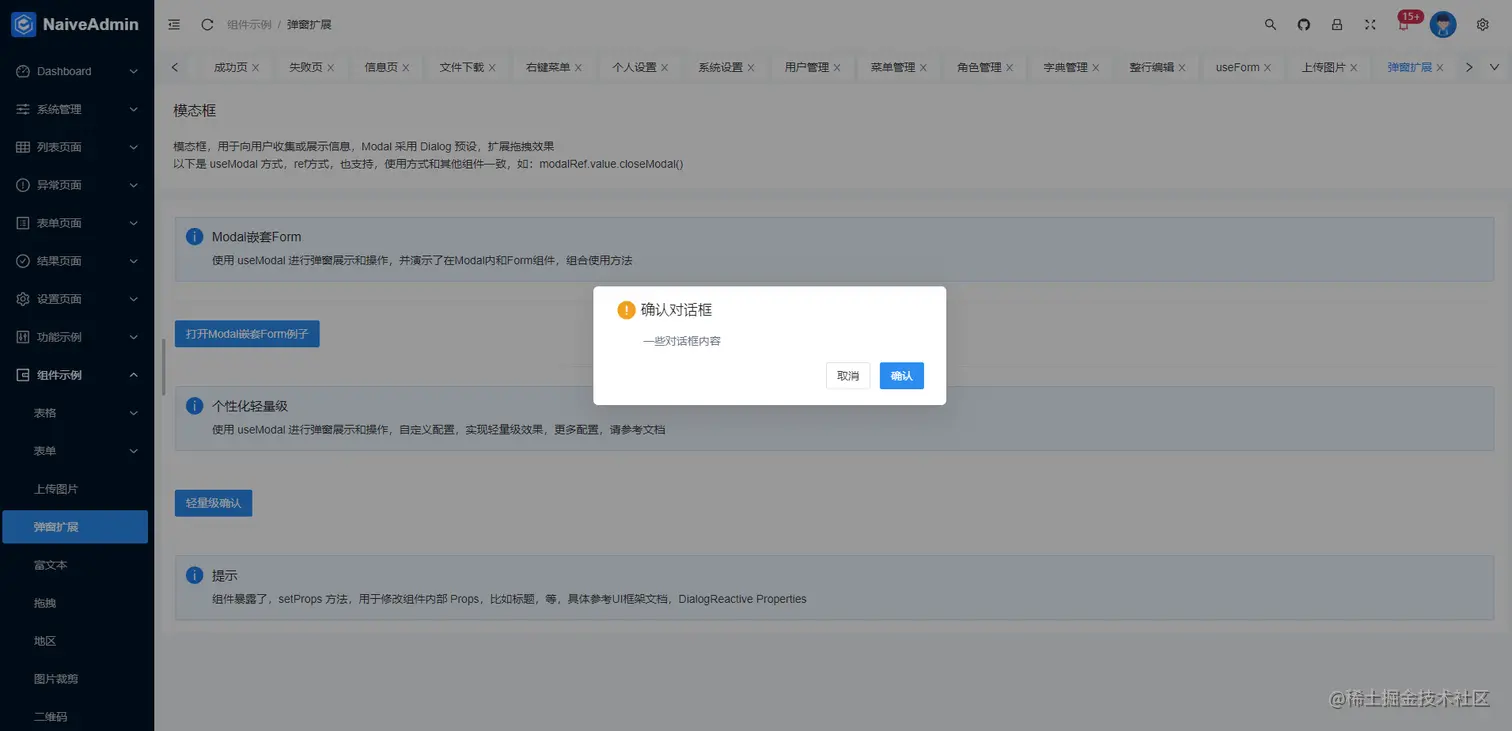
Task: Click the page refresh icon in the header
Action: [x=207, y=23]
